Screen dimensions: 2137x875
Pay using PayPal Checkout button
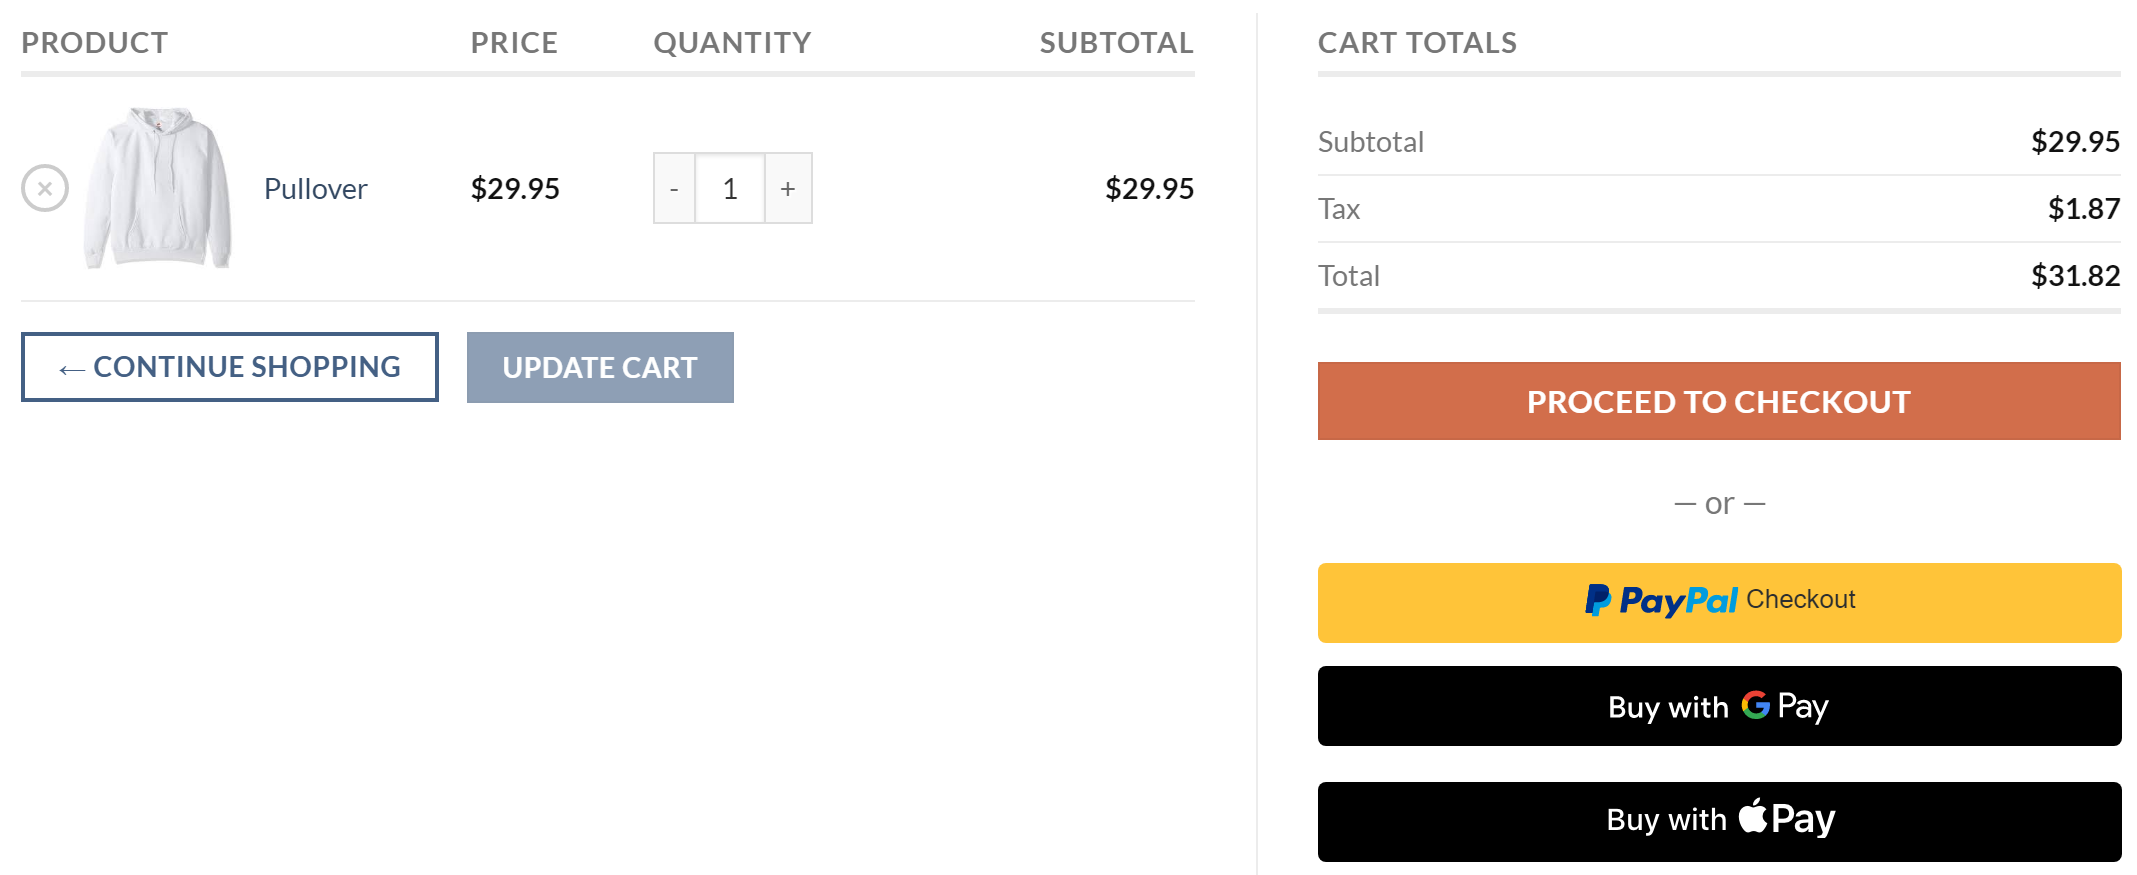pyautogui.click(x=1719, y=602)
